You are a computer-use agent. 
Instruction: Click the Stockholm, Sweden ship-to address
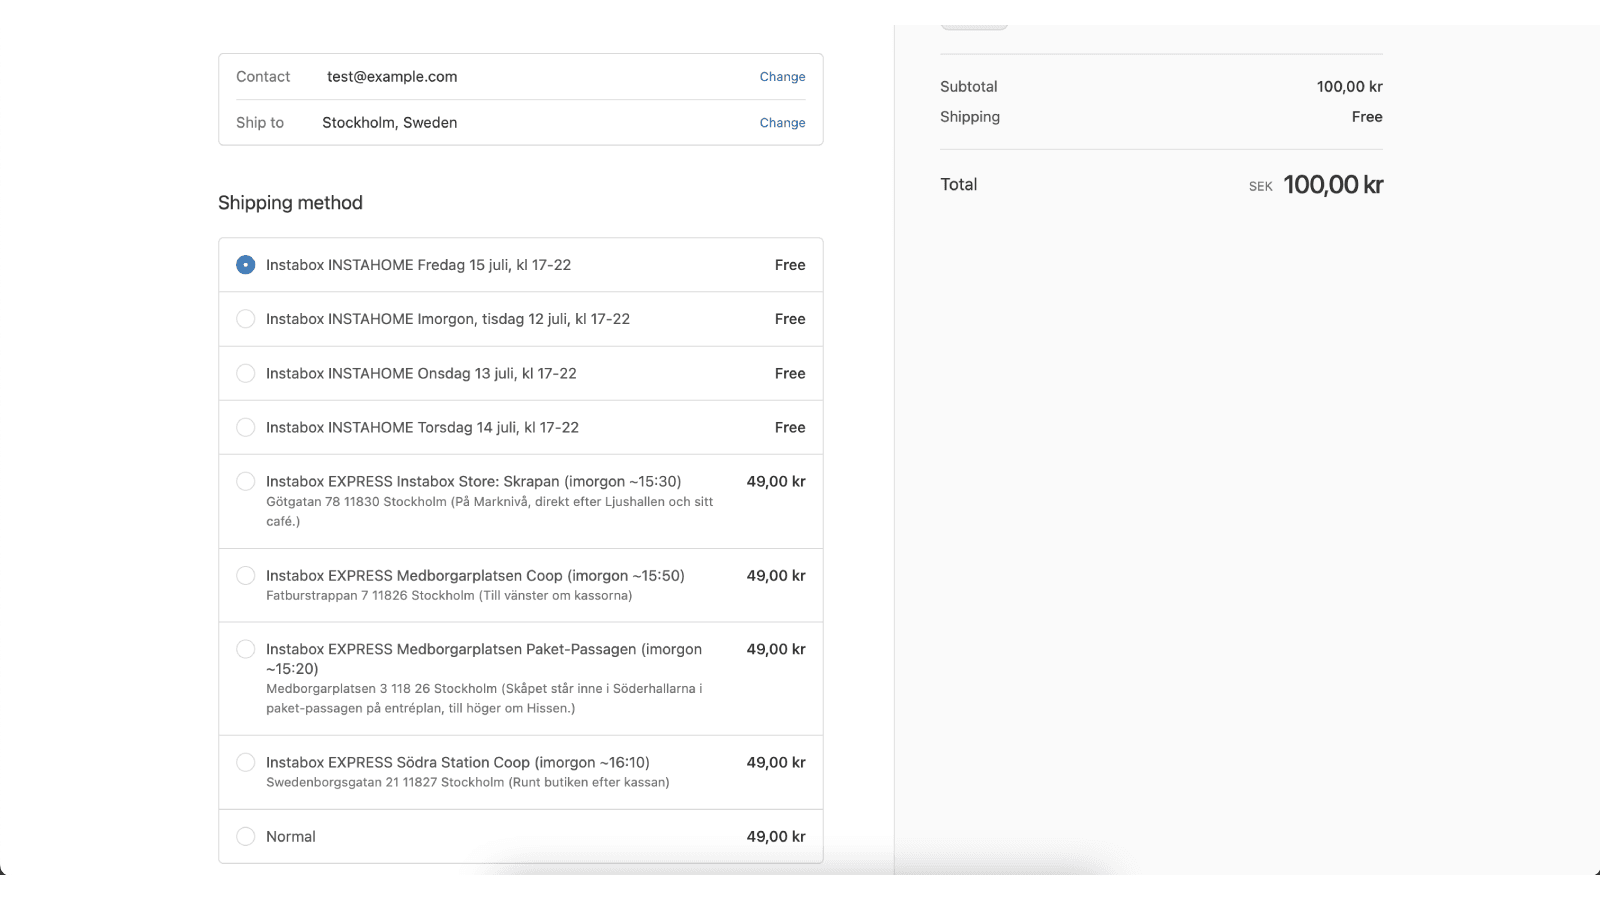pos(389,122)
